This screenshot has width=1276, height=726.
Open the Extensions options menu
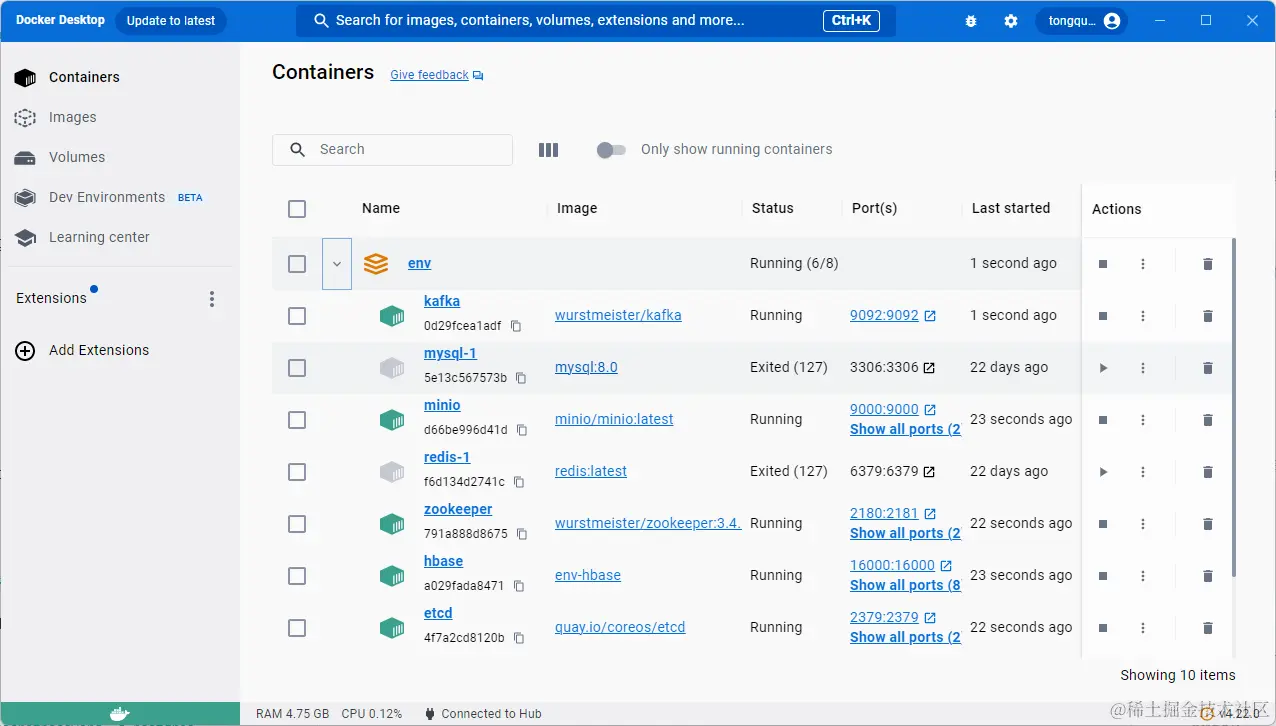tap(211, 299)
